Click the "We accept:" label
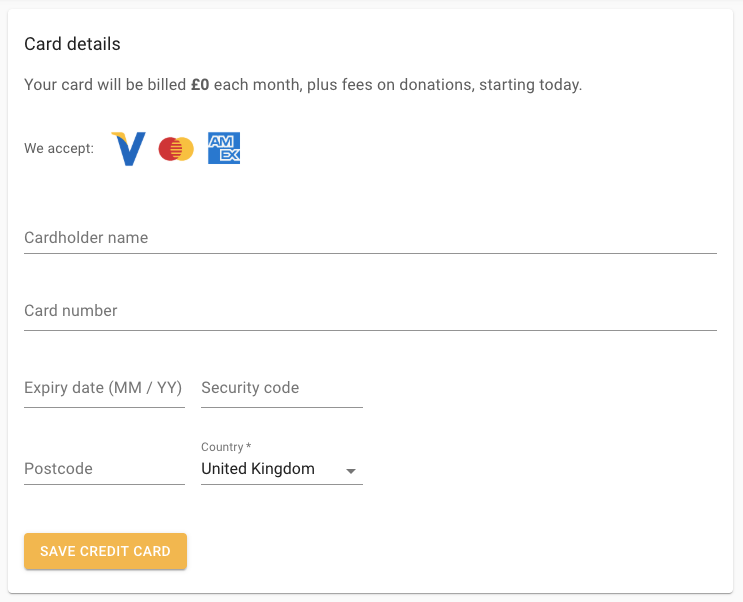Screen dimensions: 743x602 pos(59,149)
